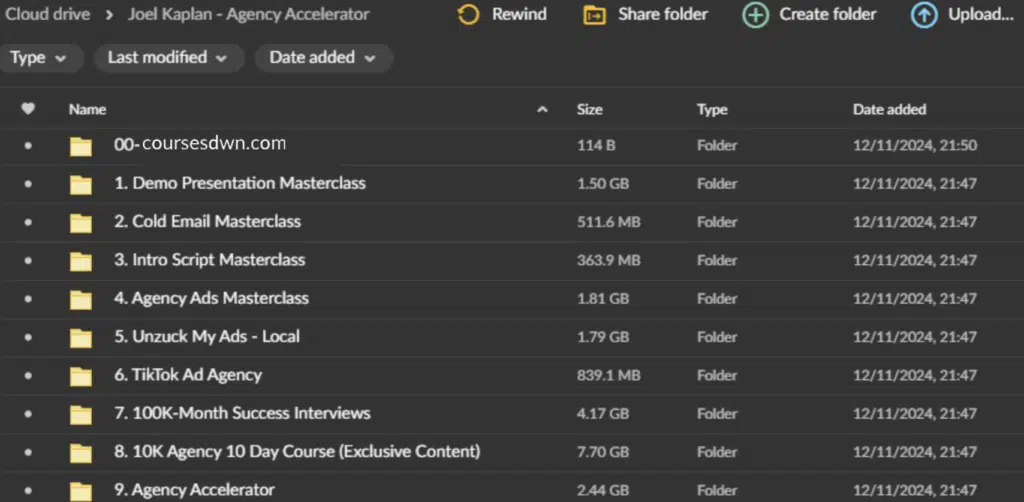Click the Create folder plus icon
Image resolution: width=1024 pixels, height=502 pixels.
[755, 15]
